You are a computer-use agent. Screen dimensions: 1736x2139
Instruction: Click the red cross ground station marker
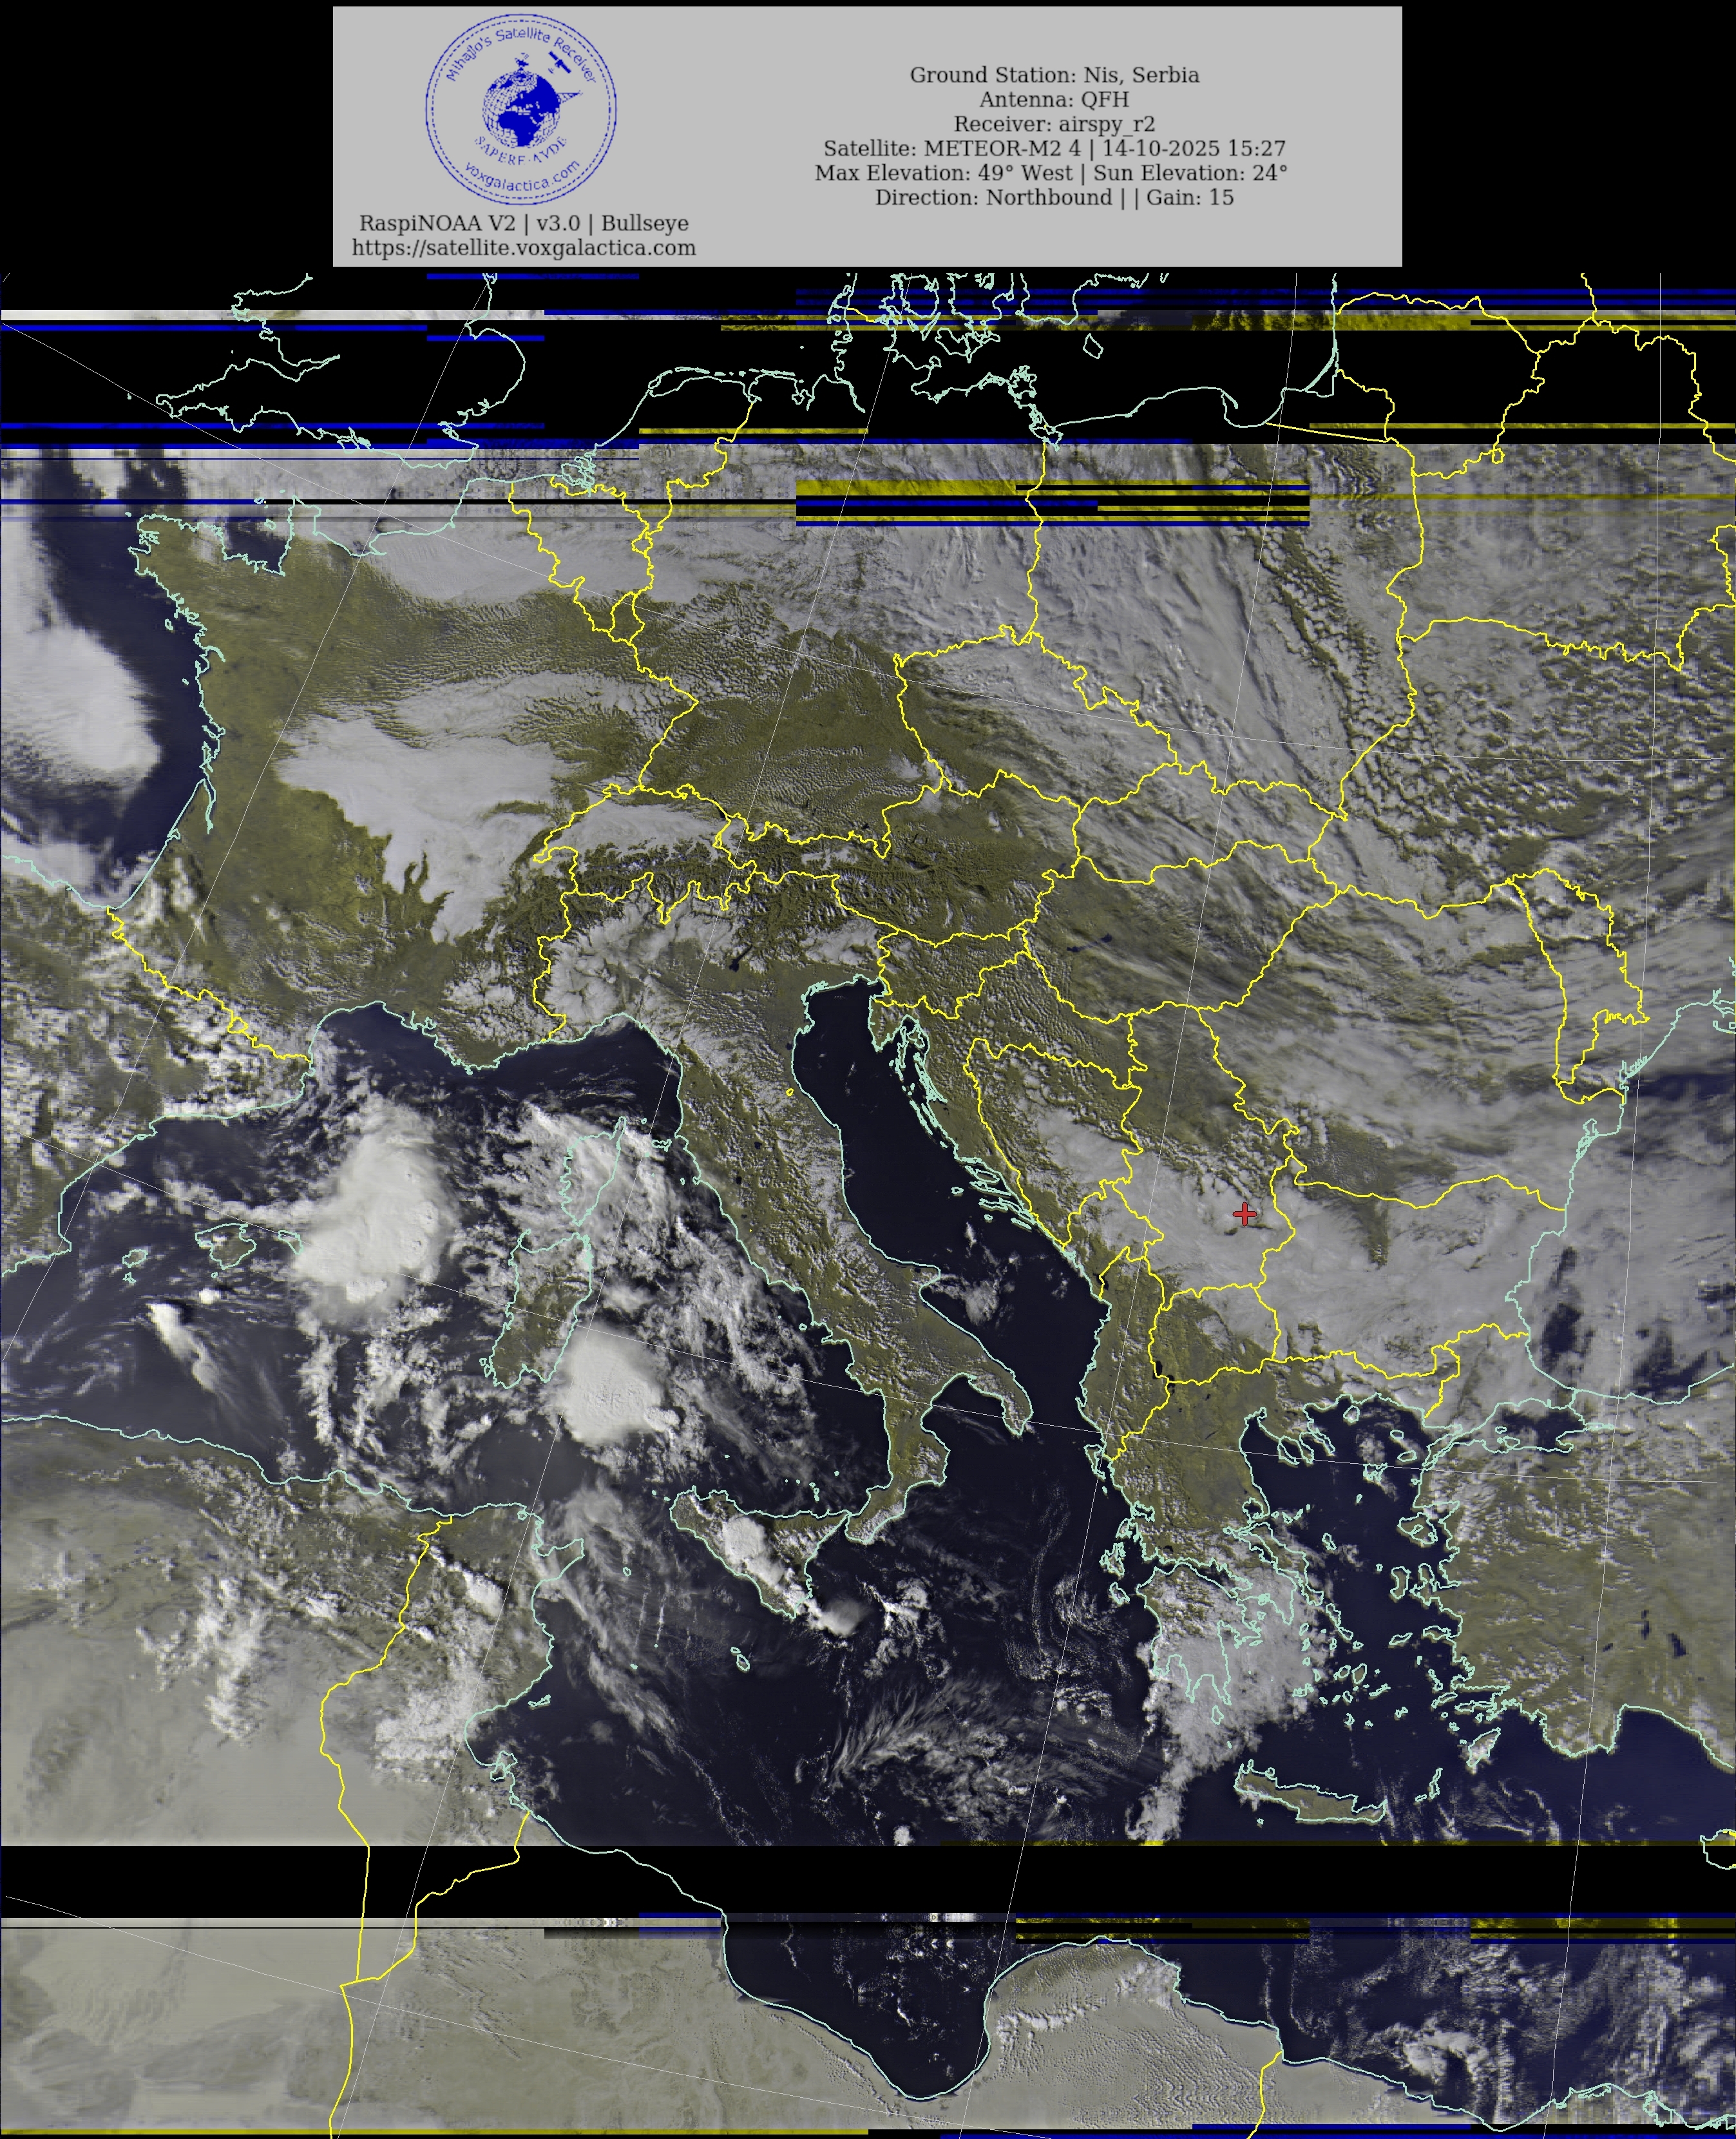coord(1244,1214)
